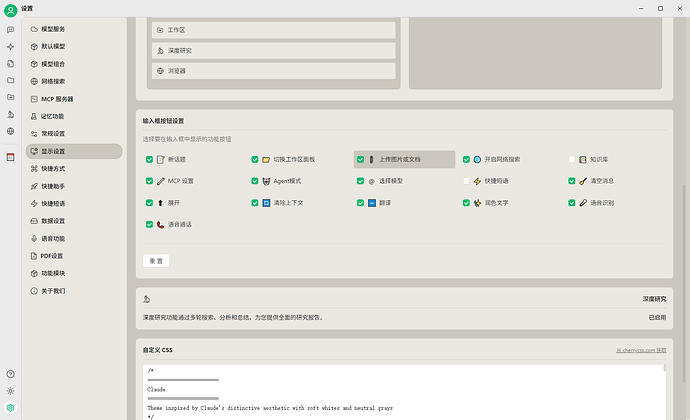Click the yellow folder icon for workspace panel
This screenshot has height=420, width=690.
pos(266,159)
